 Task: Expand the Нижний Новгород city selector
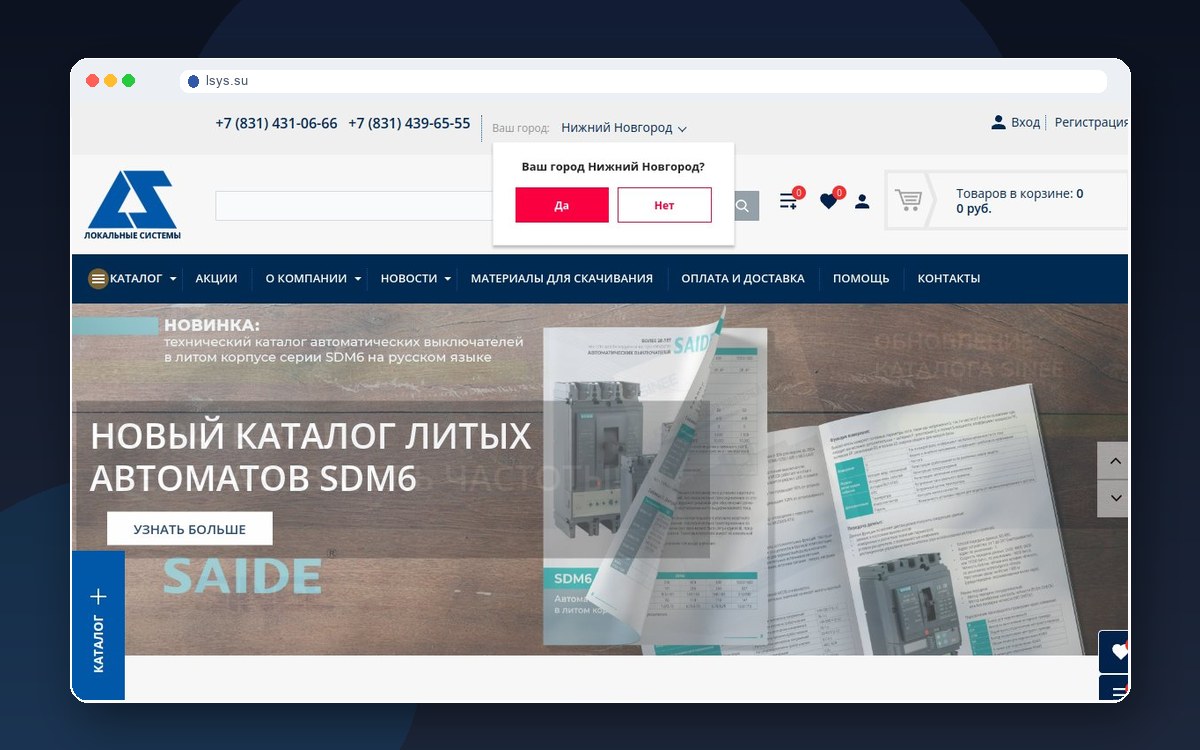tap(624, 128)
